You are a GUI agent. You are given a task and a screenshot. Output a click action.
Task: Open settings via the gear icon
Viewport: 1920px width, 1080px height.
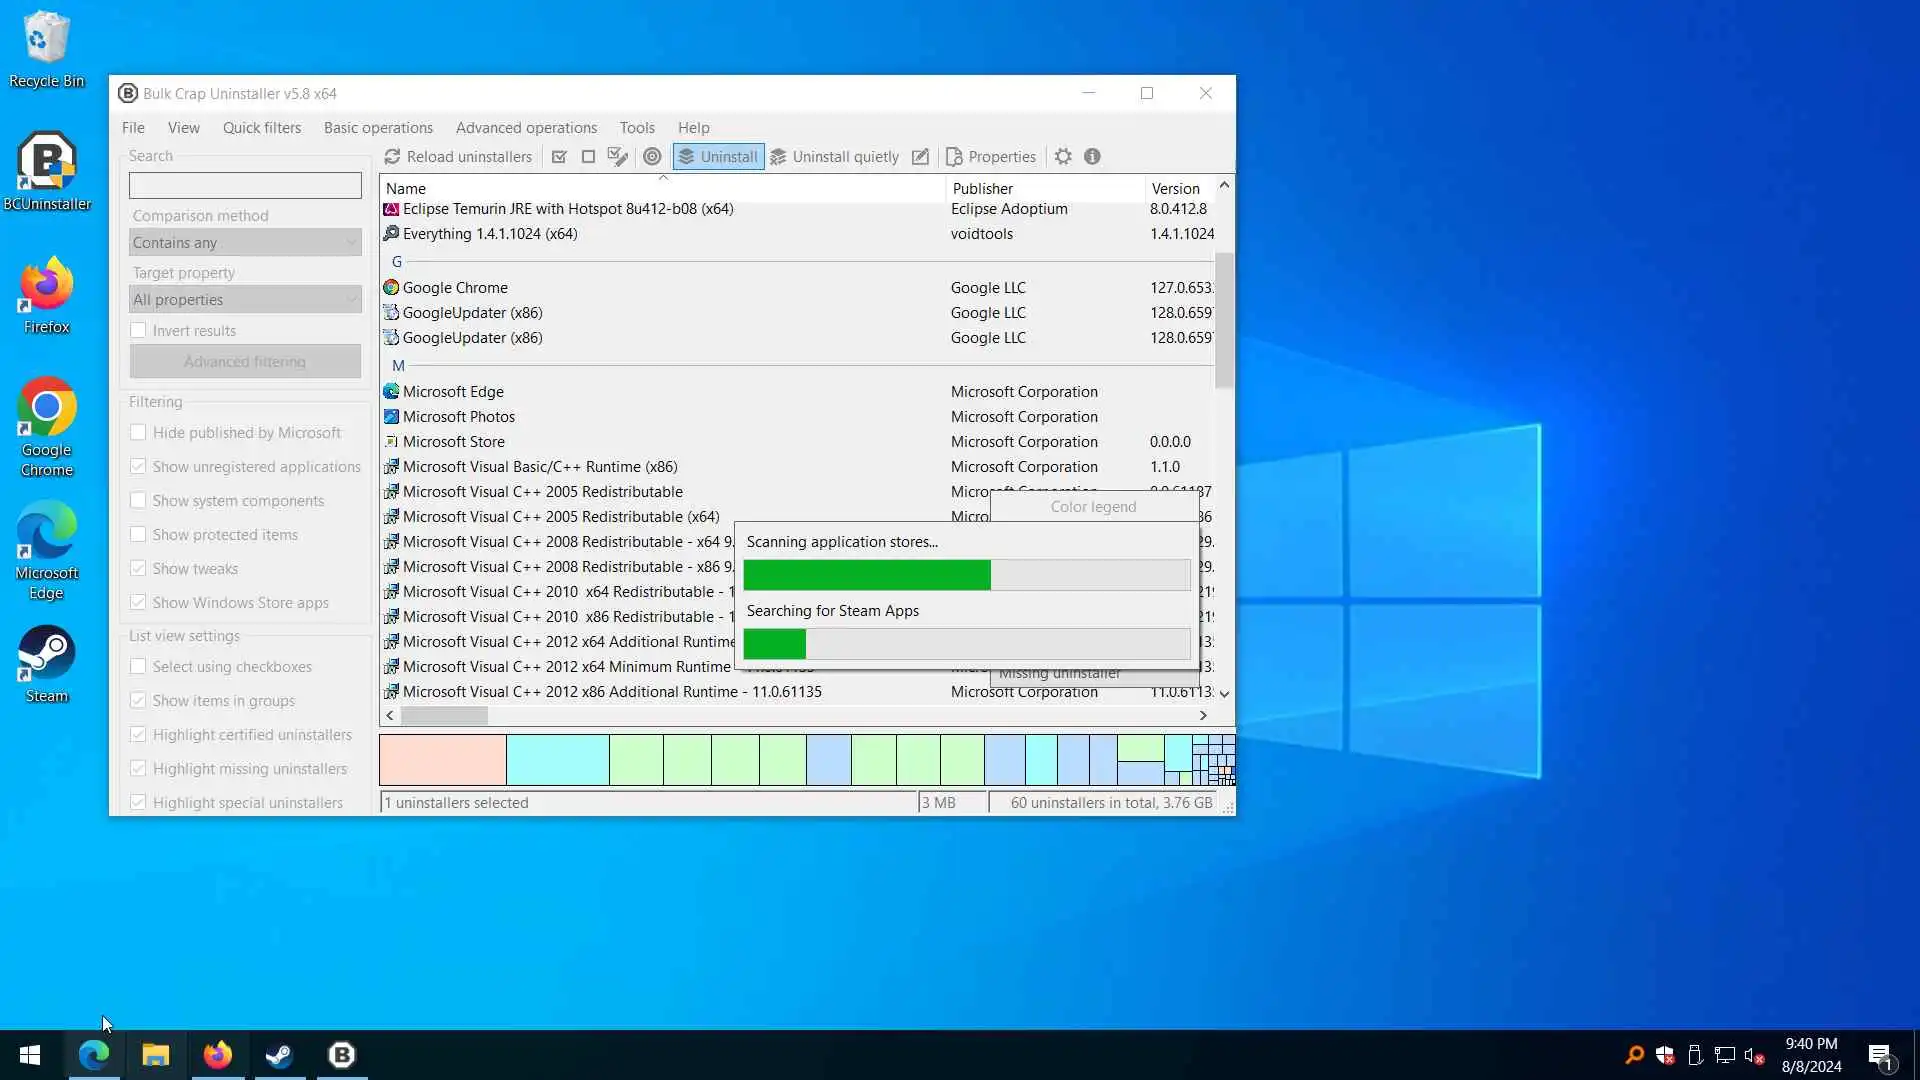(x=1063, y=157)
